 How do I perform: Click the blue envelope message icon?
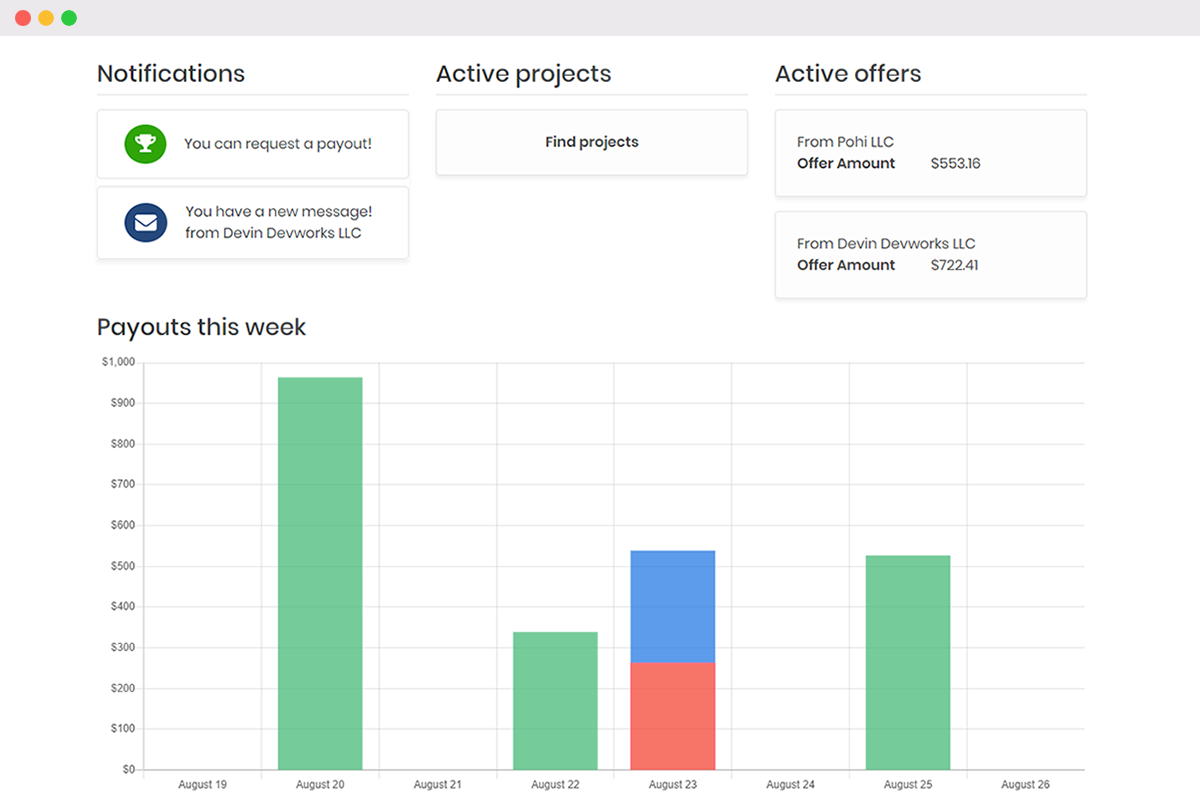click(145, 222)
